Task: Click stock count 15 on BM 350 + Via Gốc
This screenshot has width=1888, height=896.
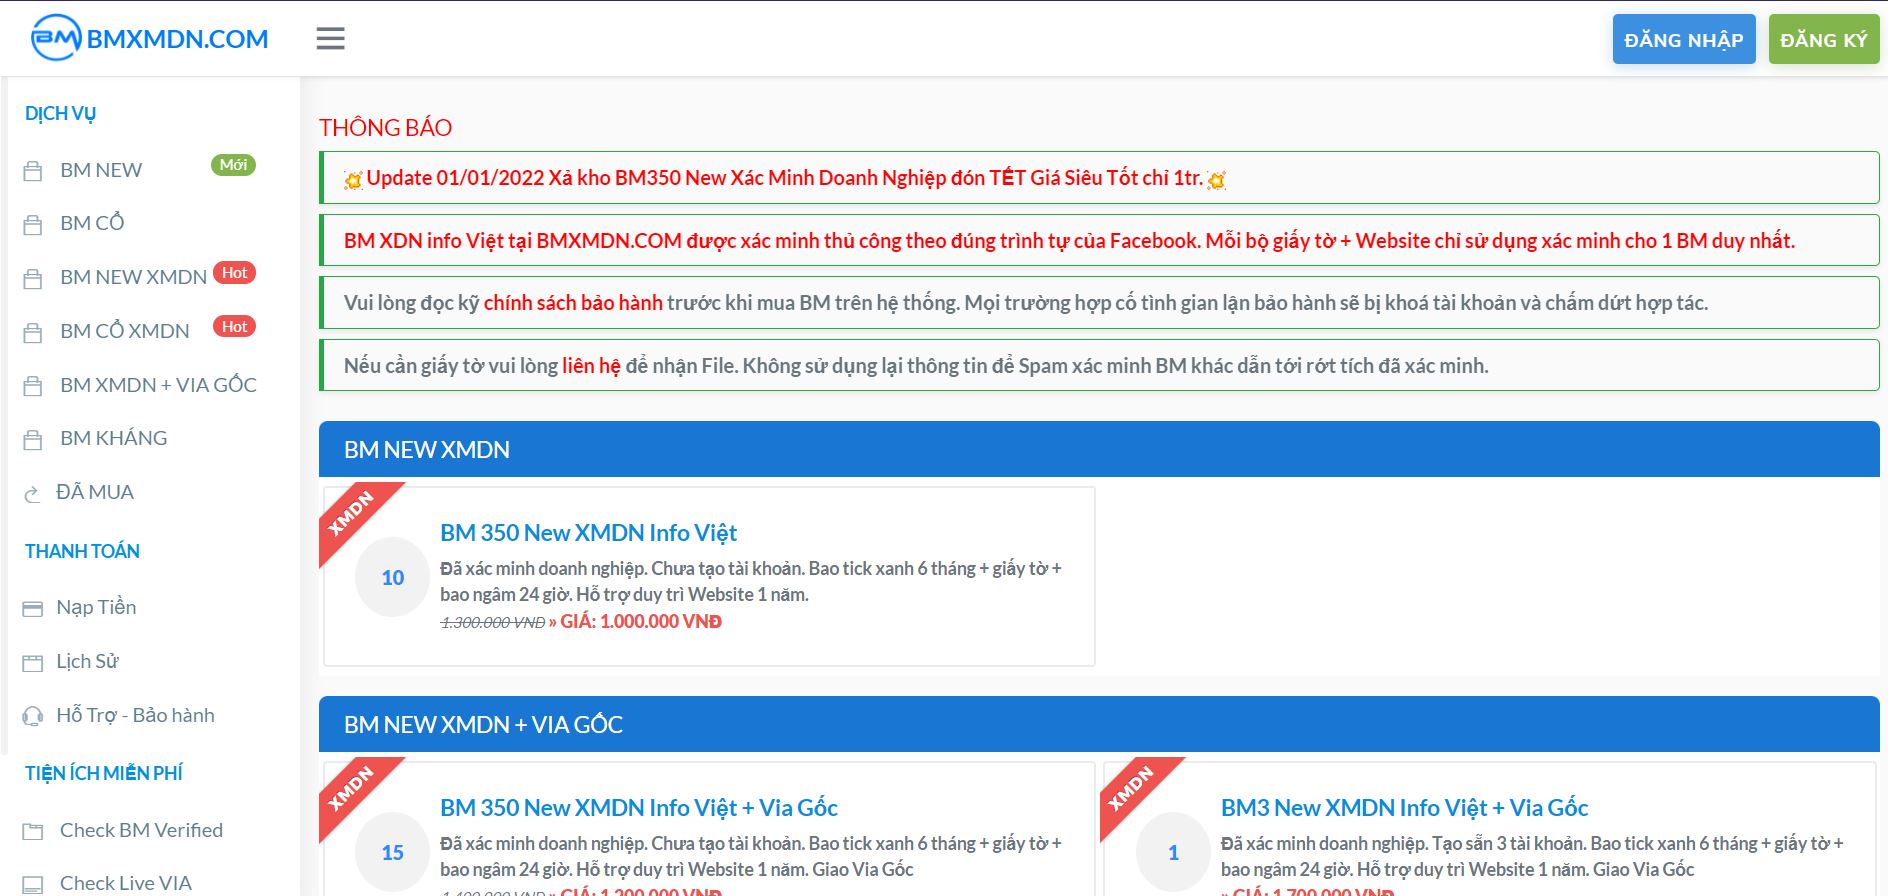Action: 393,853
